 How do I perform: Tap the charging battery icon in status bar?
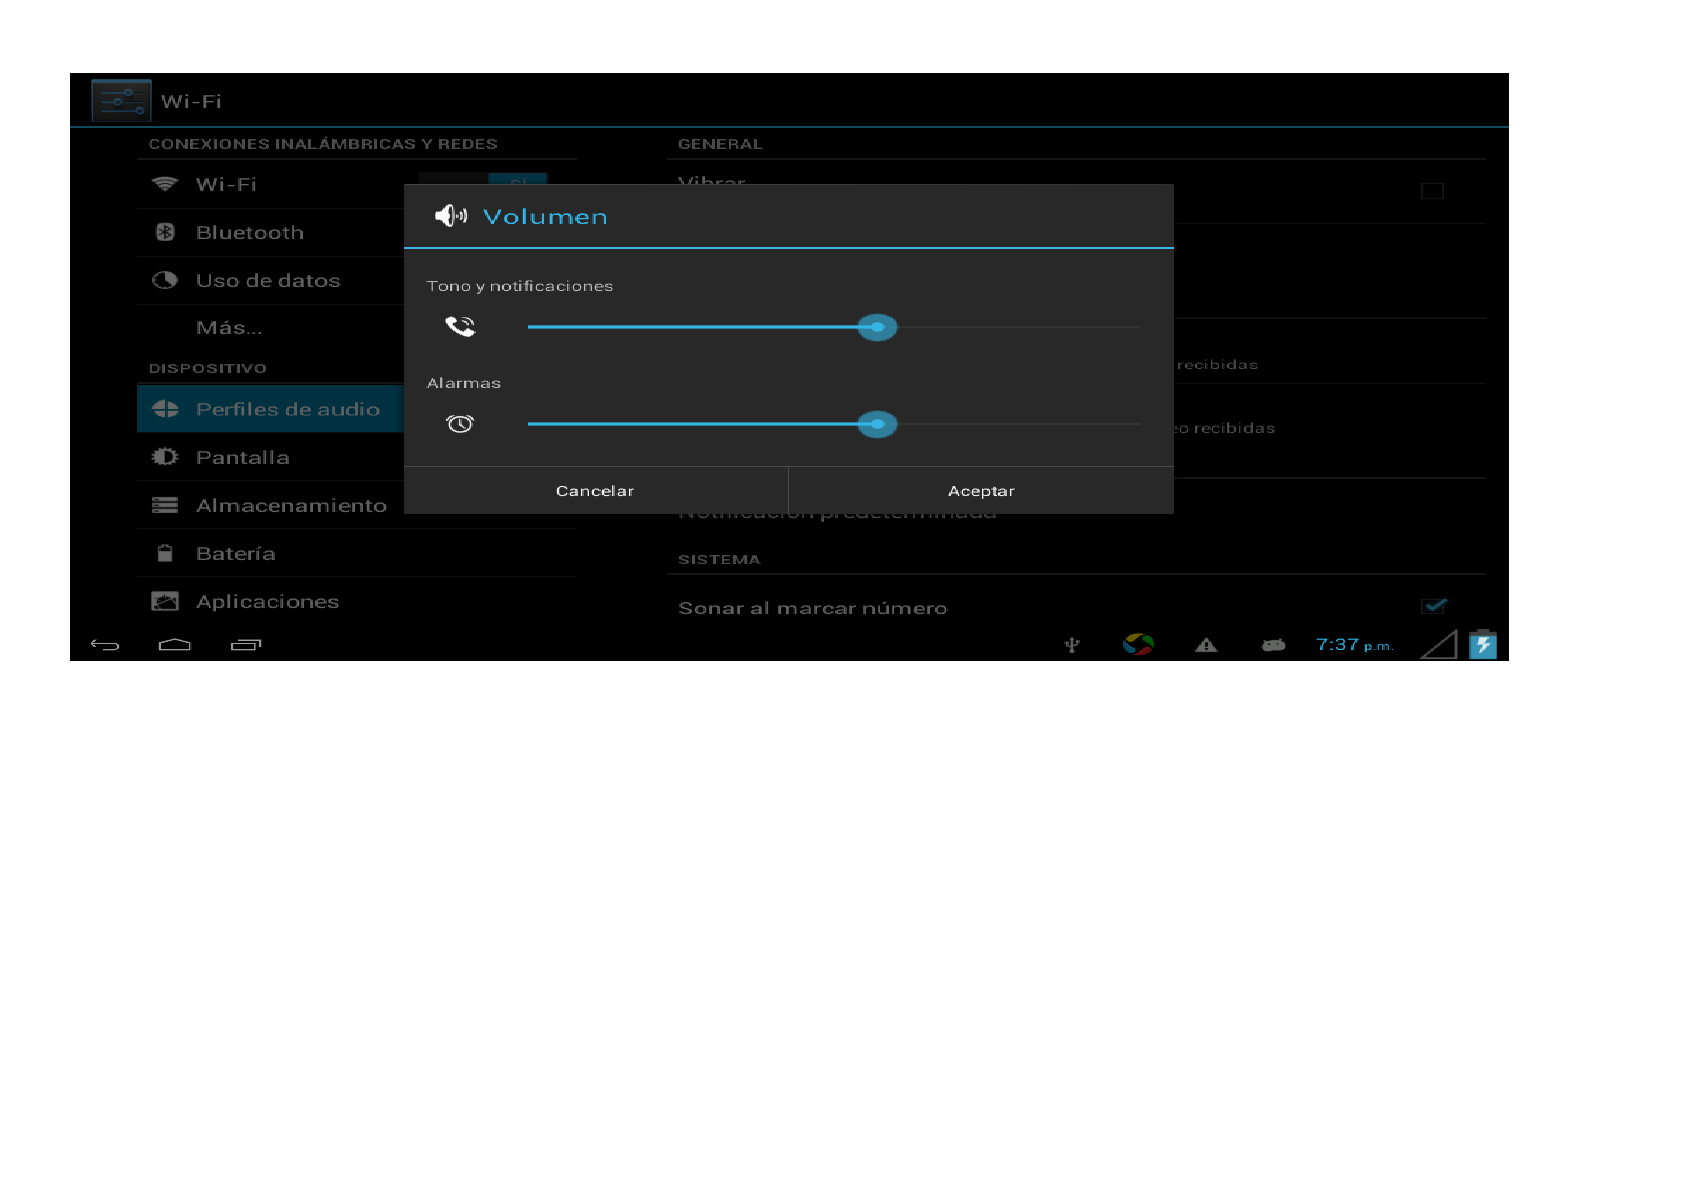(x=1483, y=644)
